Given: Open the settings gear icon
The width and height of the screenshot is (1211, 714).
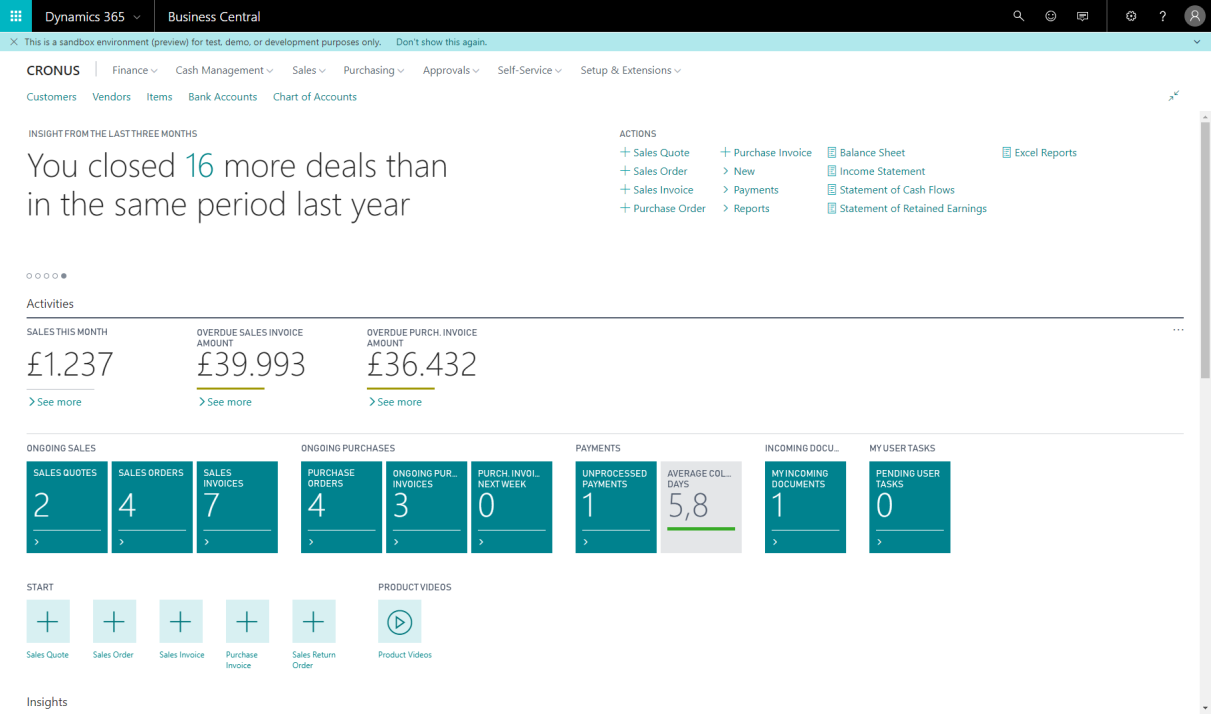Looking at the screenshot, I should click(1131, 16).
